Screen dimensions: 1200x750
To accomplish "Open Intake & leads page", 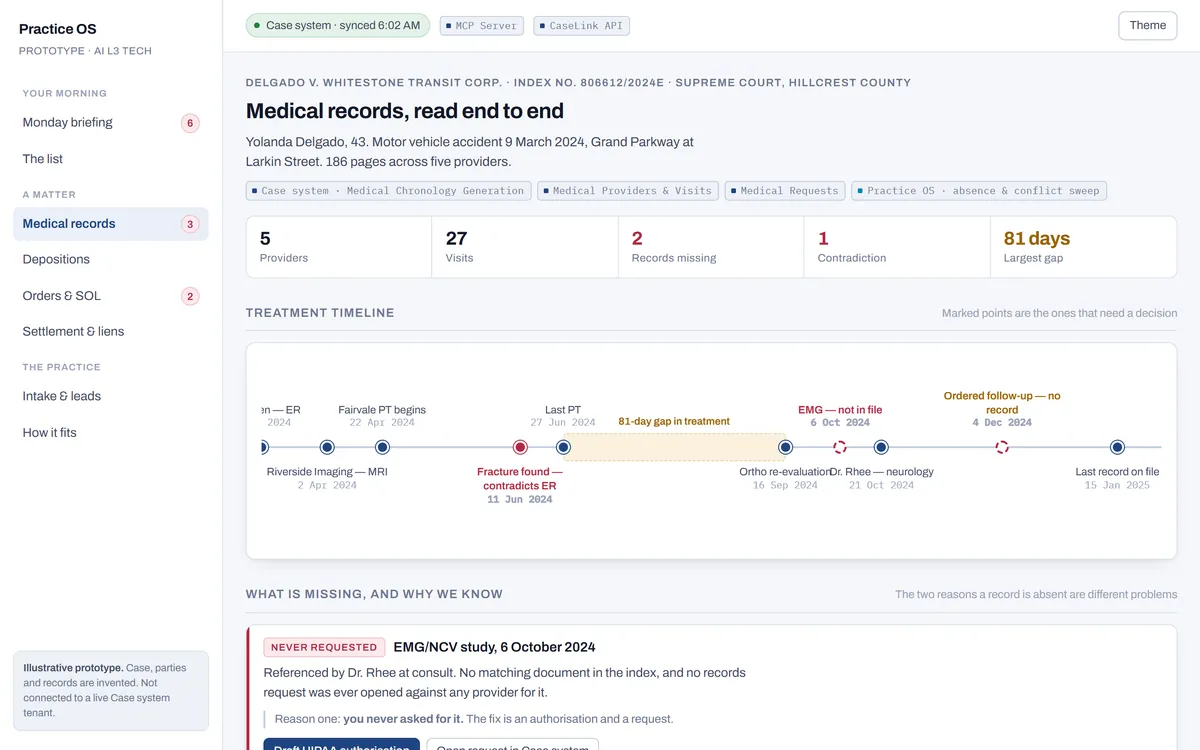I will pos(110,397).
